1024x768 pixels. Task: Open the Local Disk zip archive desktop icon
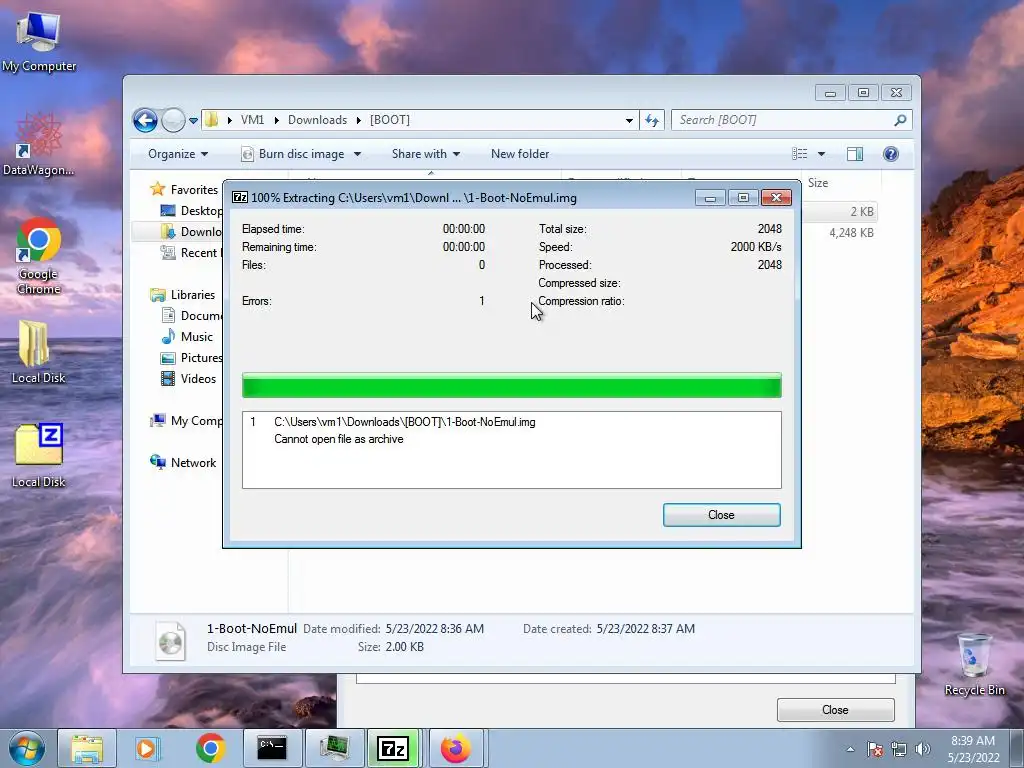tap(39, 455)
